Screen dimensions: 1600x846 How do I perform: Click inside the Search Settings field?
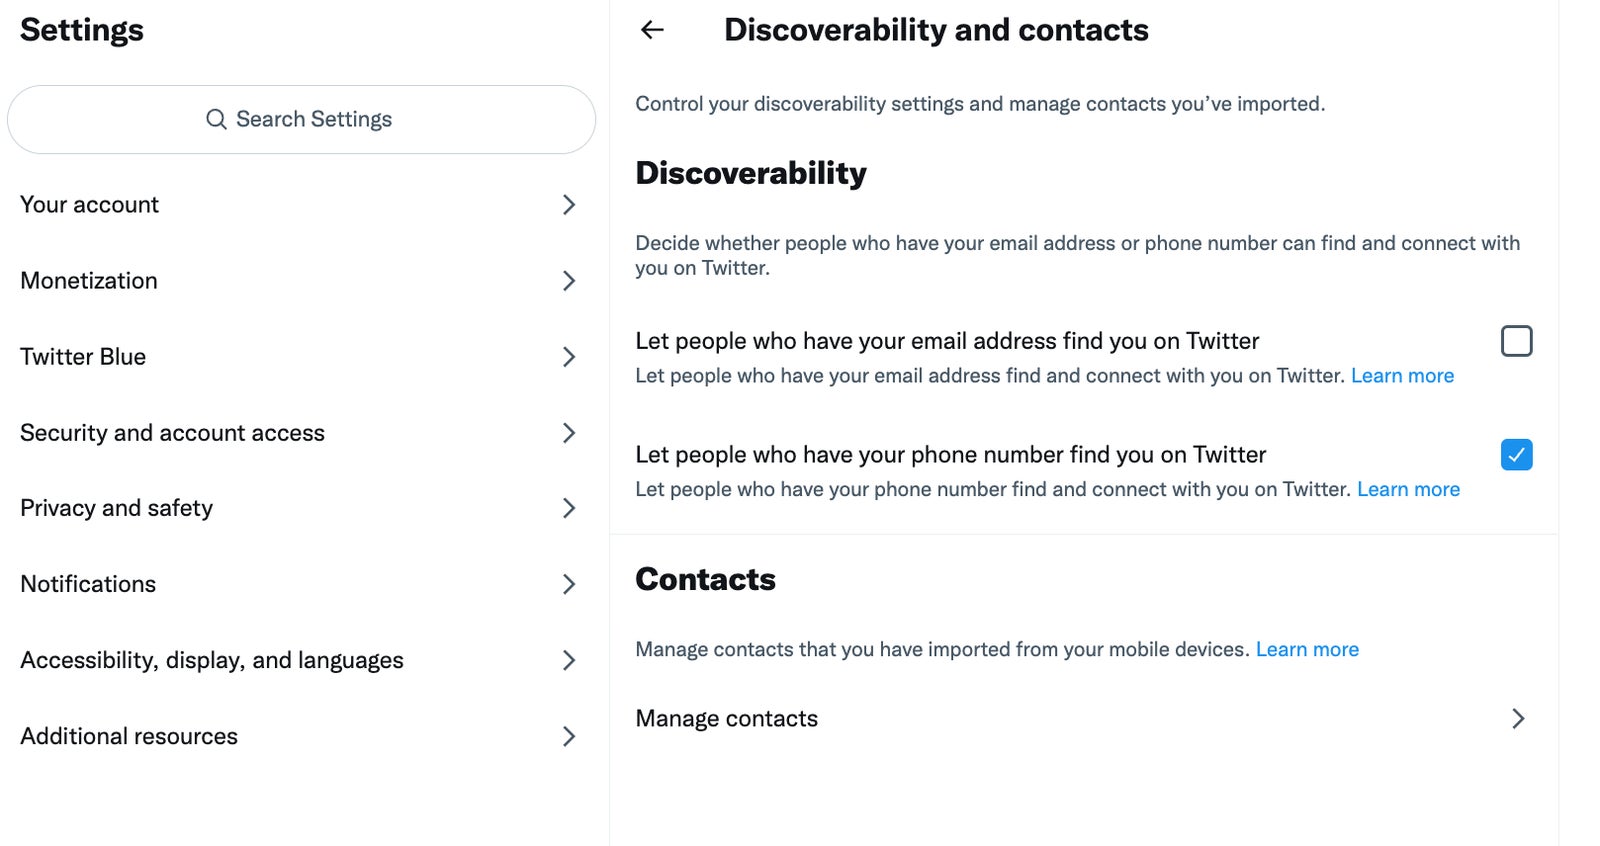tap(300, 119)
